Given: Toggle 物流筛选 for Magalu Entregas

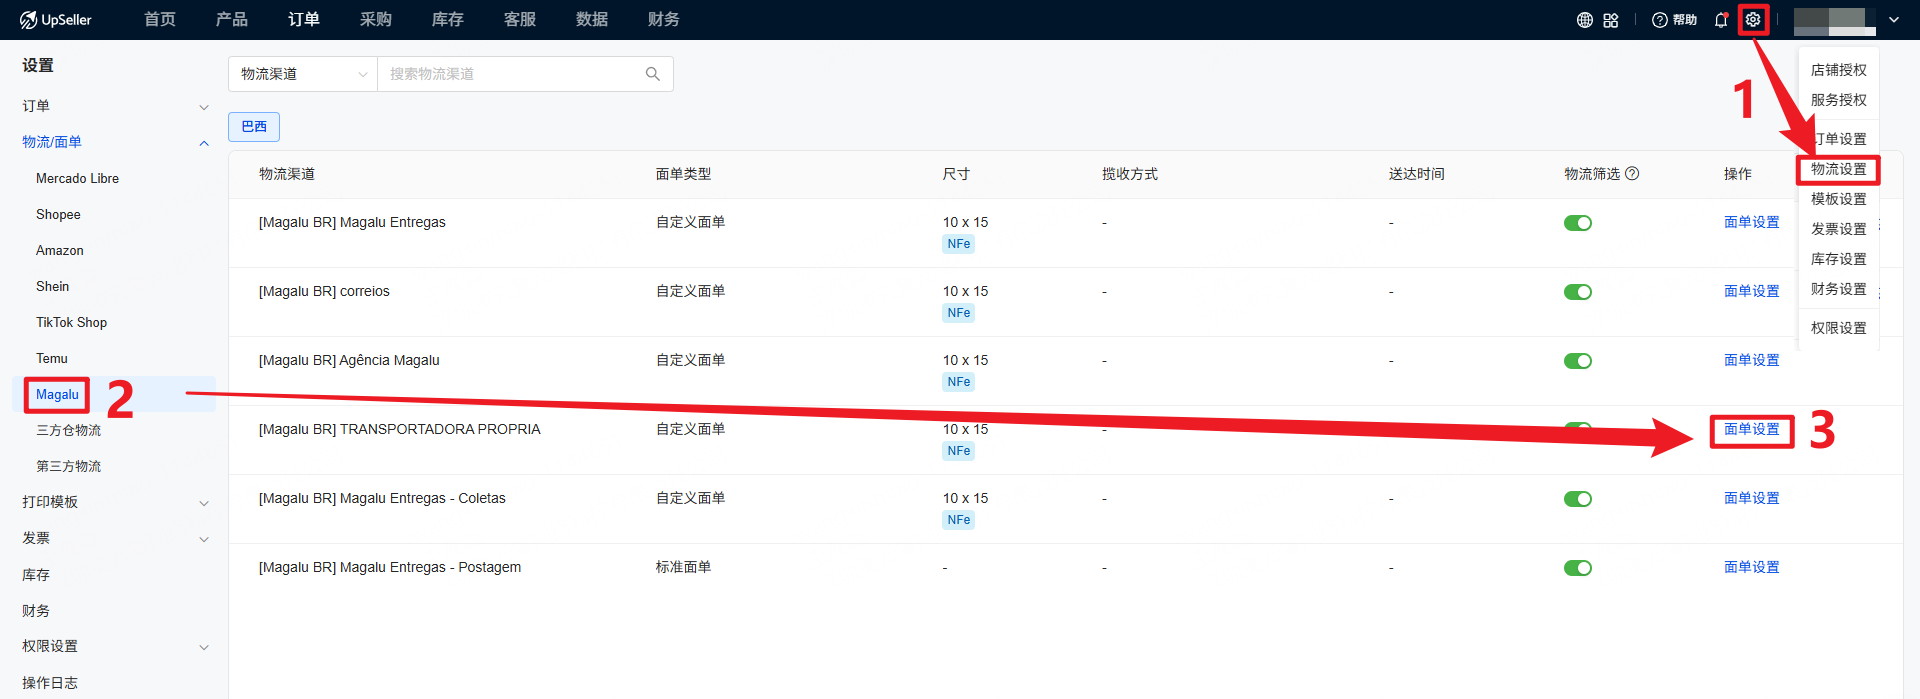Looking at the screenshot, I should coord(1578,223).
